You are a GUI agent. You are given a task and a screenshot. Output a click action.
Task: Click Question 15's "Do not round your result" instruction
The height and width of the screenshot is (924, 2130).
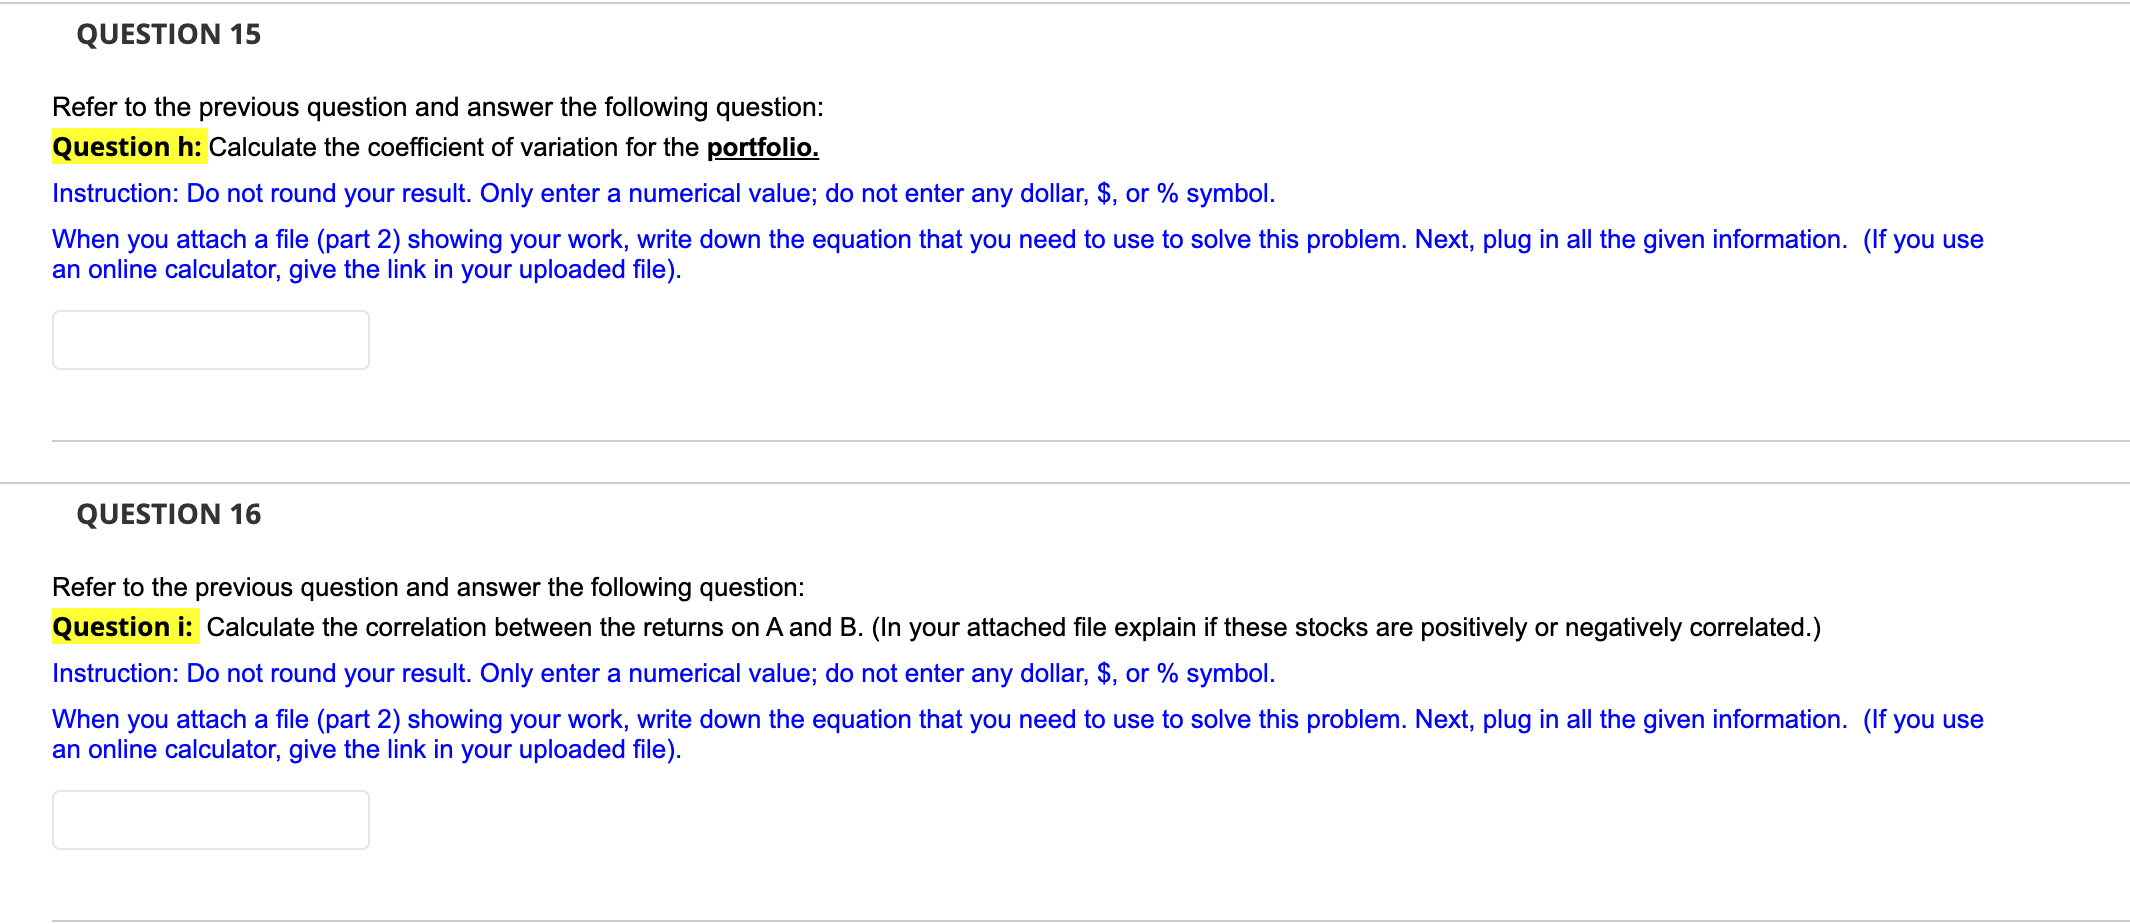point(328,193)
